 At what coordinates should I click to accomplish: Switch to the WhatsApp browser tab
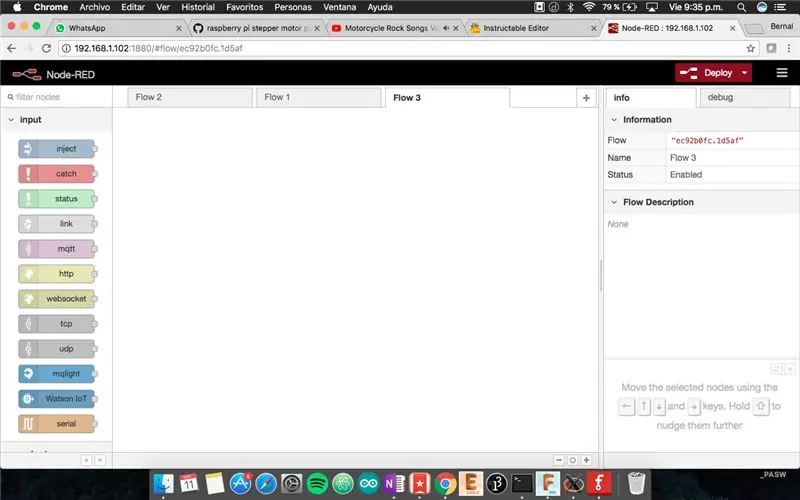(118, 28)
